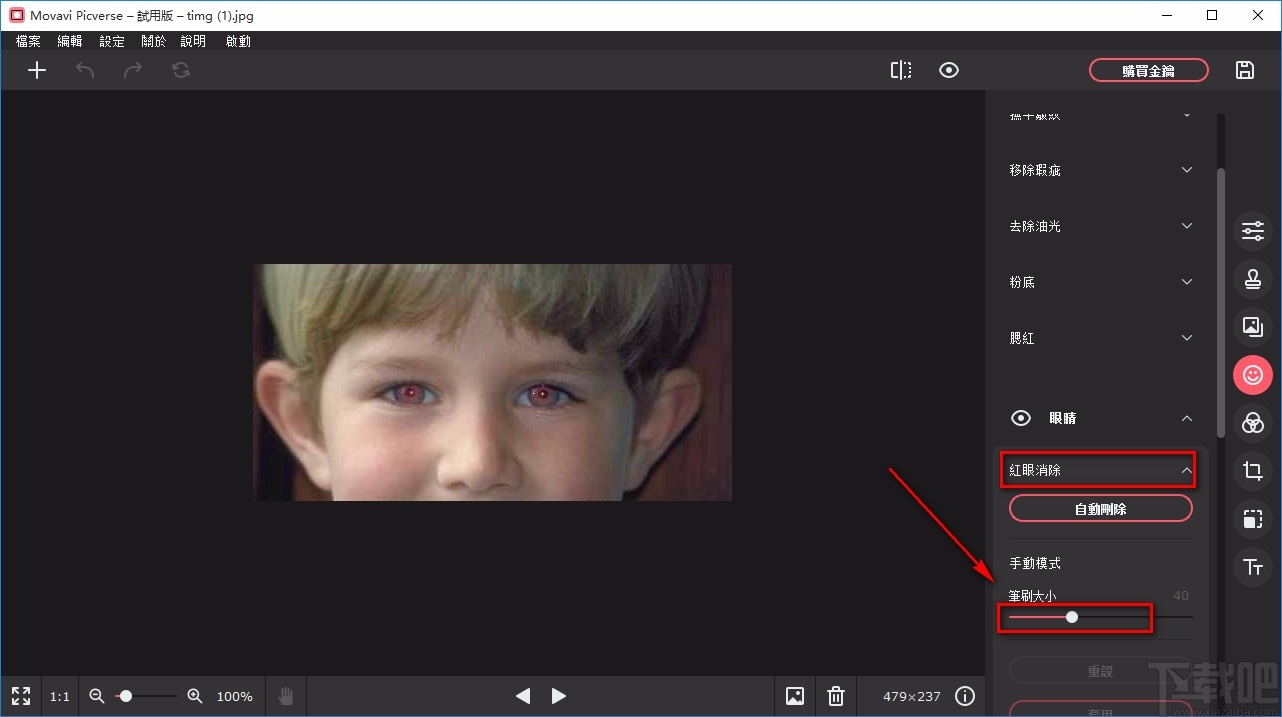Open the 啟動 menu

pyautogui.click(x=238, y=41)
